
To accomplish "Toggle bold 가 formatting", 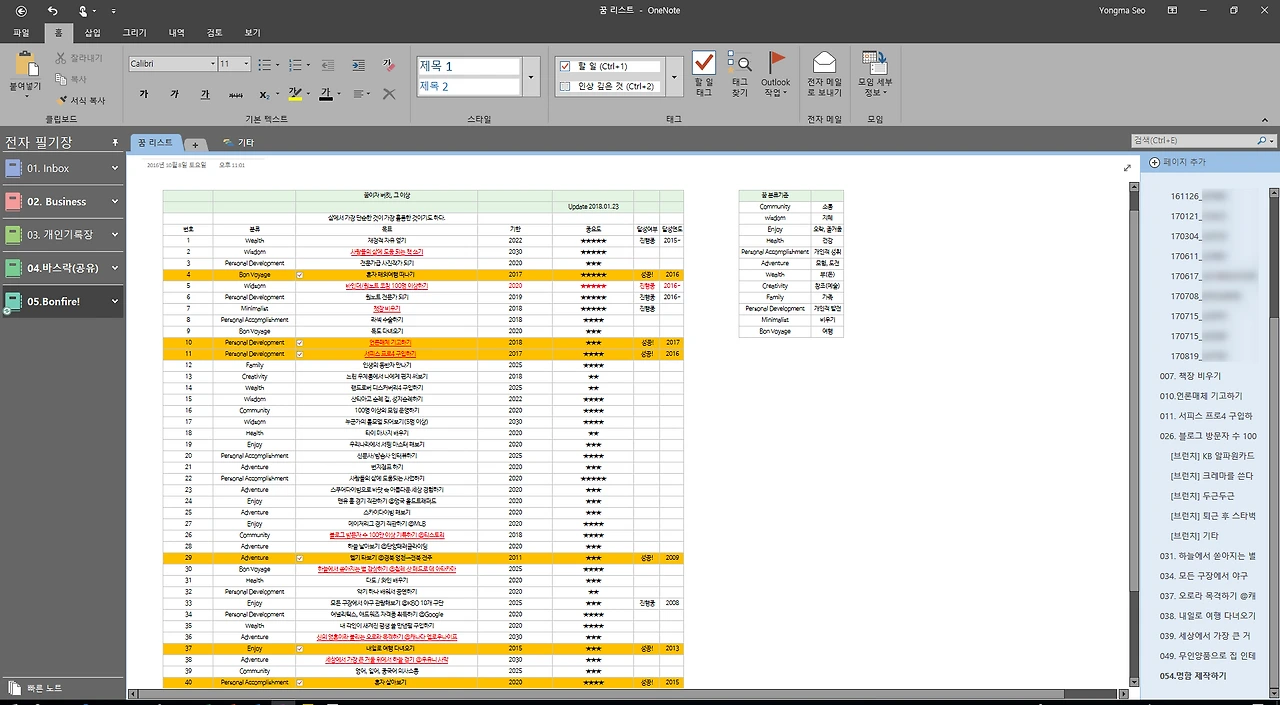I will tap(144, 94).
